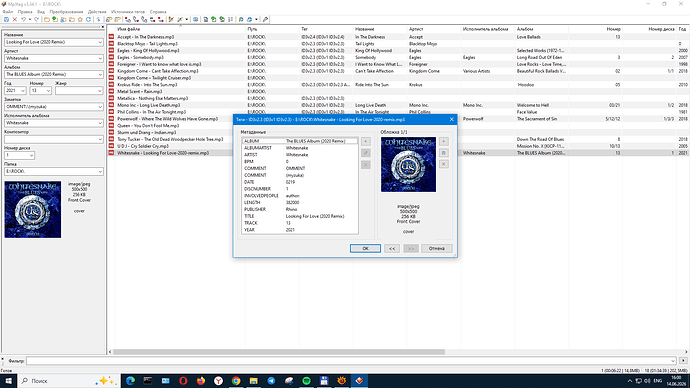Screen dimensions: 690x388
Task: Open the Композитор composer dropdown
Action: click(100, 139)
